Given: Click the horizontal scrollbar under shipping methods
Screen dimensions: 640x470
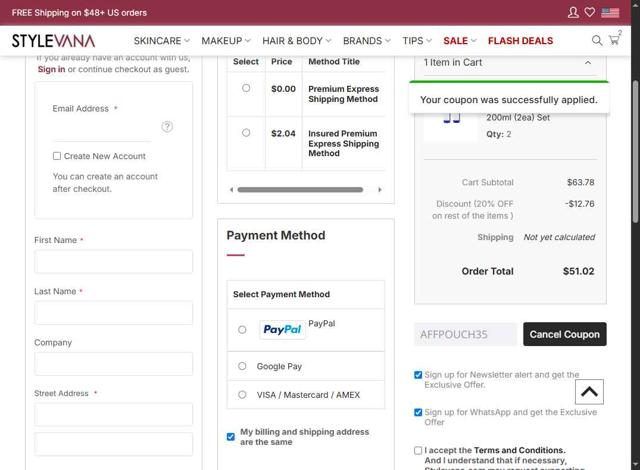Looking at the screenshot, I should tap(300, 190).
